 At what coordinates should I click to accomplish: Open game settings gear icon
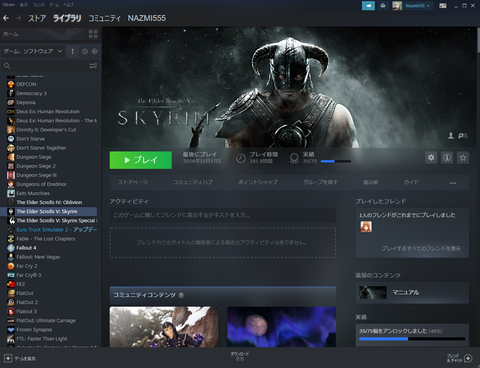point(431,158)
